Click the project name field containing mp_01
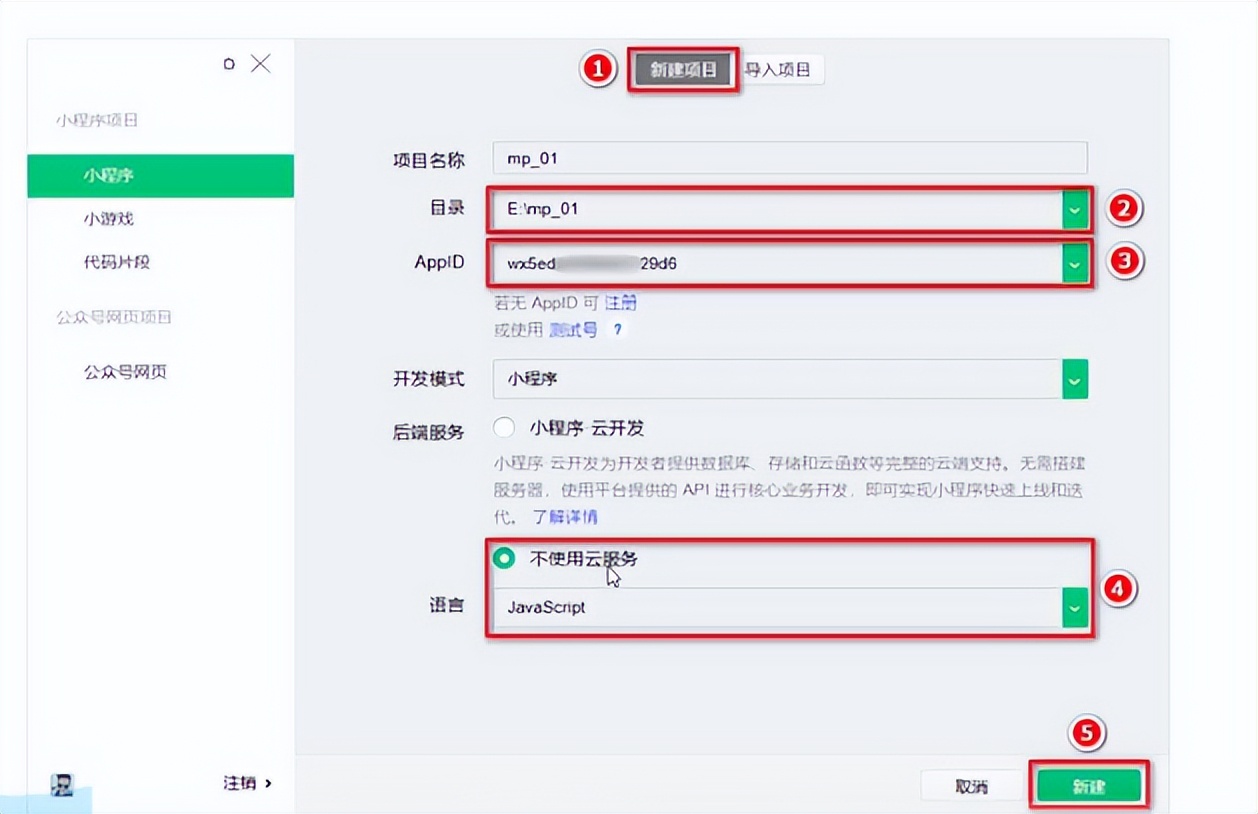 coord(790,157)
